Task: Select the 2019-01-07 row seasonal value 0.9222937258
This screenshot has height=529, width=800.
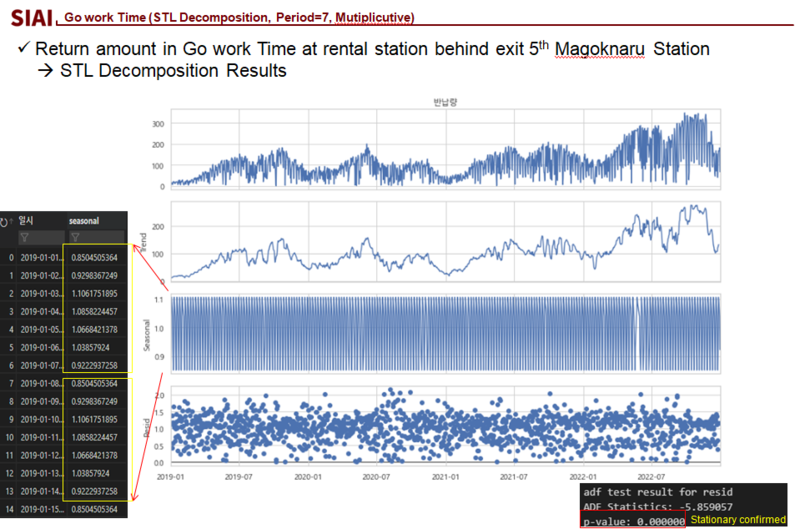Action: point(96,365)
